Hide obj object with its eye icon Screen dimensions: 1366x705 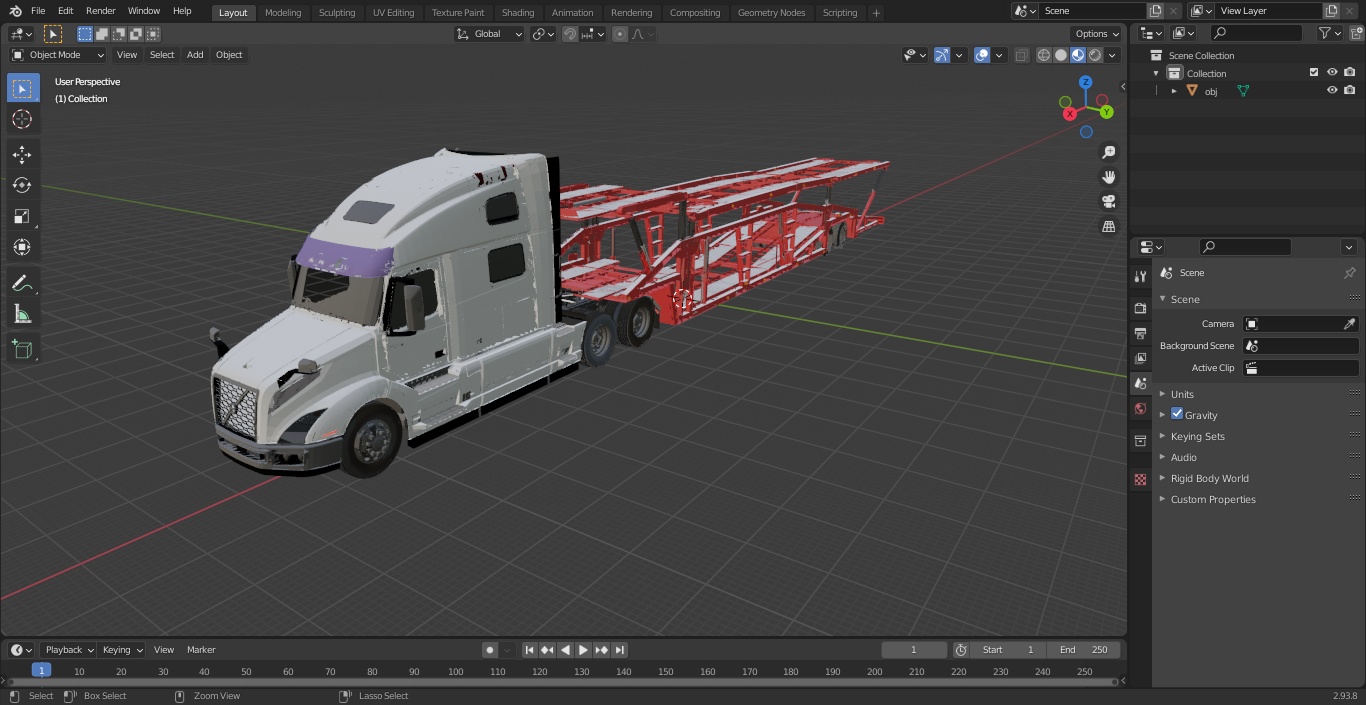pyautogui.click(x=1332, y=90)
